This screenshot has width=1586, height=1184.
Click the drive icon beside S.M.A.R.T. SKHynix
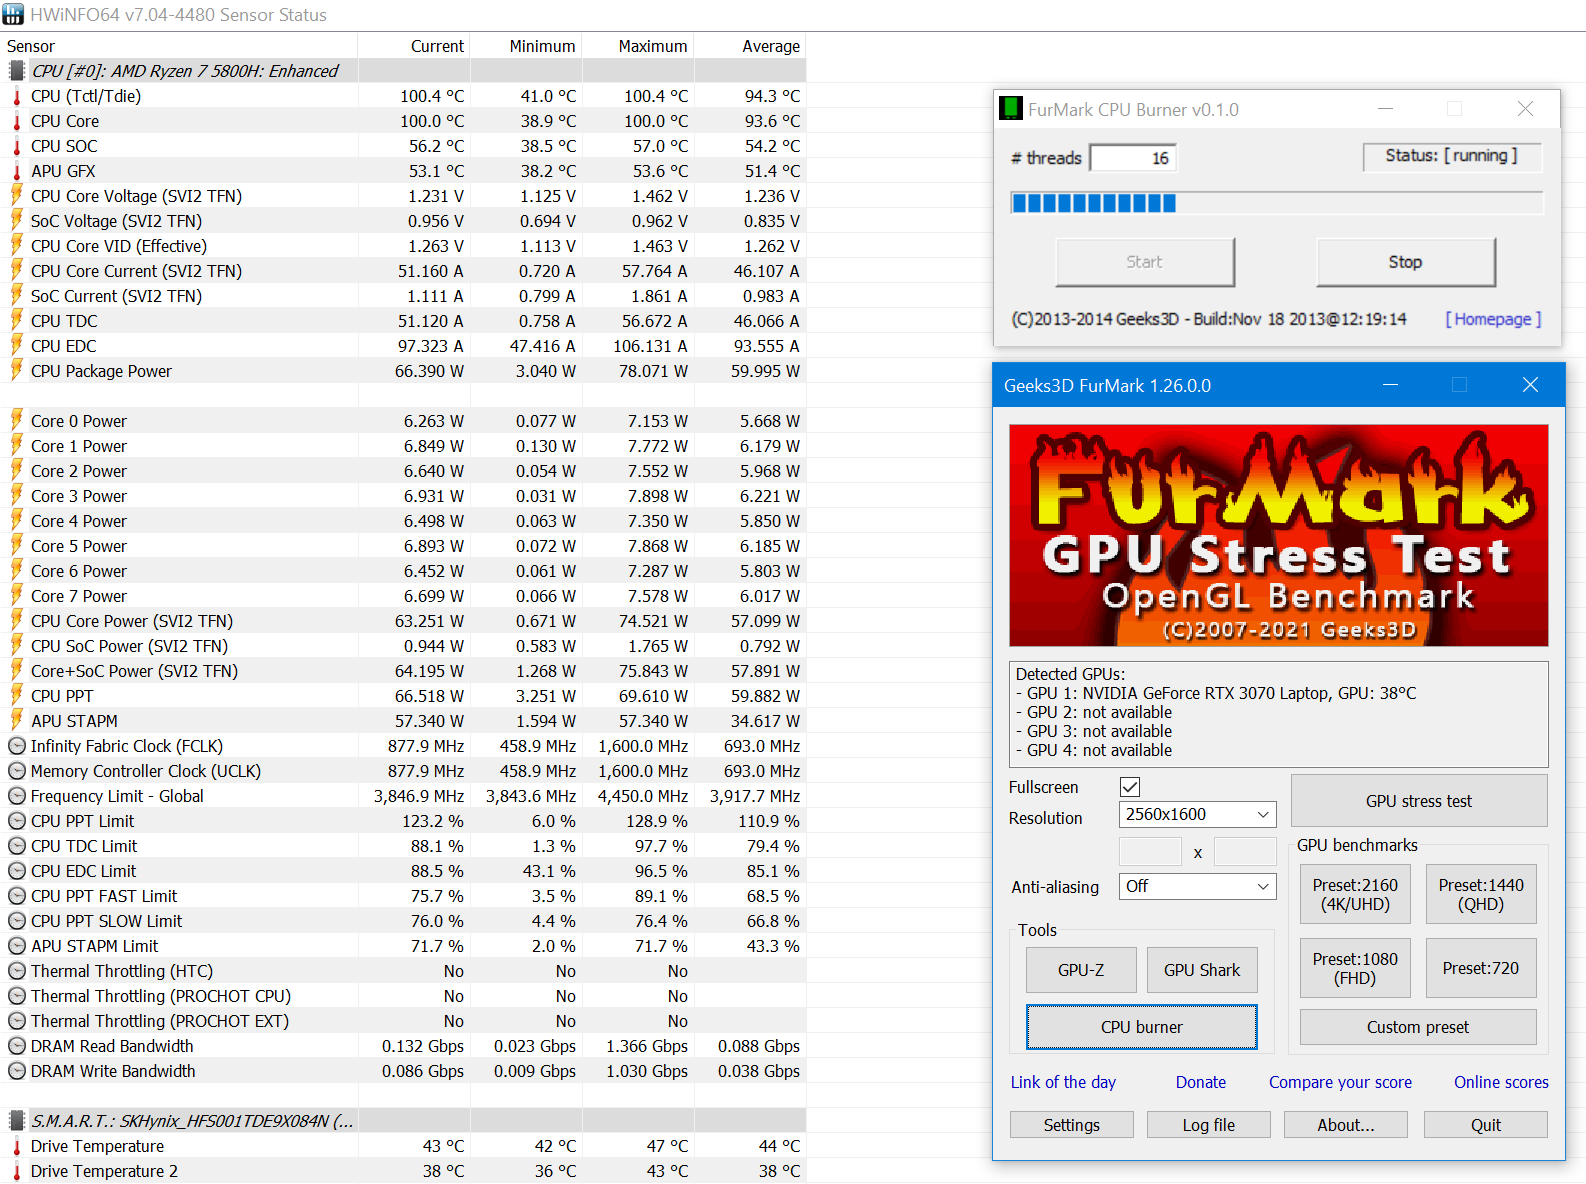pyautogui.click(x=16, y=1121)
